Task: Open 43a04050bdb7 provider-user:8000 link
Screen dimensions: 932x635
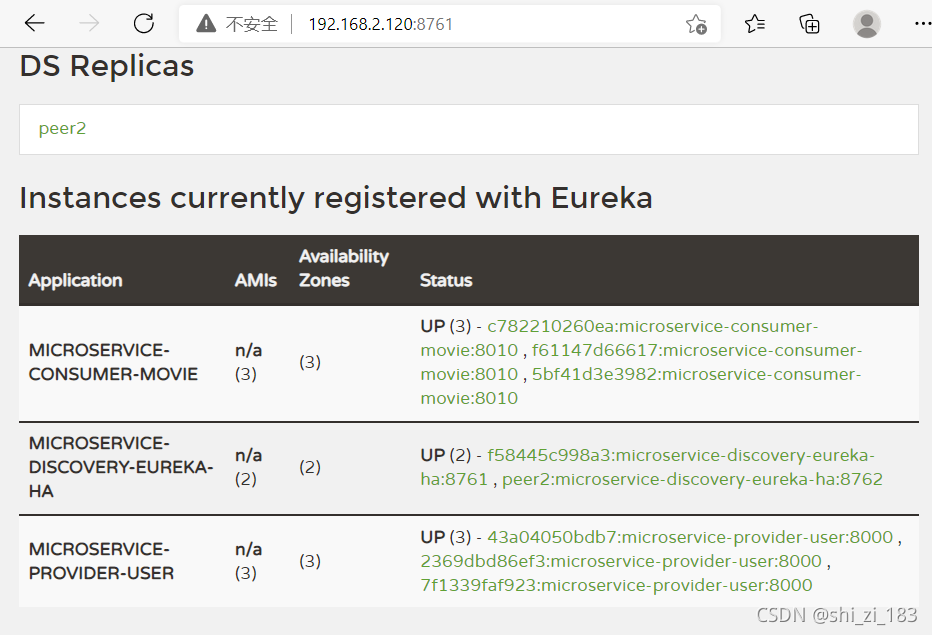Action: (690, 537)
